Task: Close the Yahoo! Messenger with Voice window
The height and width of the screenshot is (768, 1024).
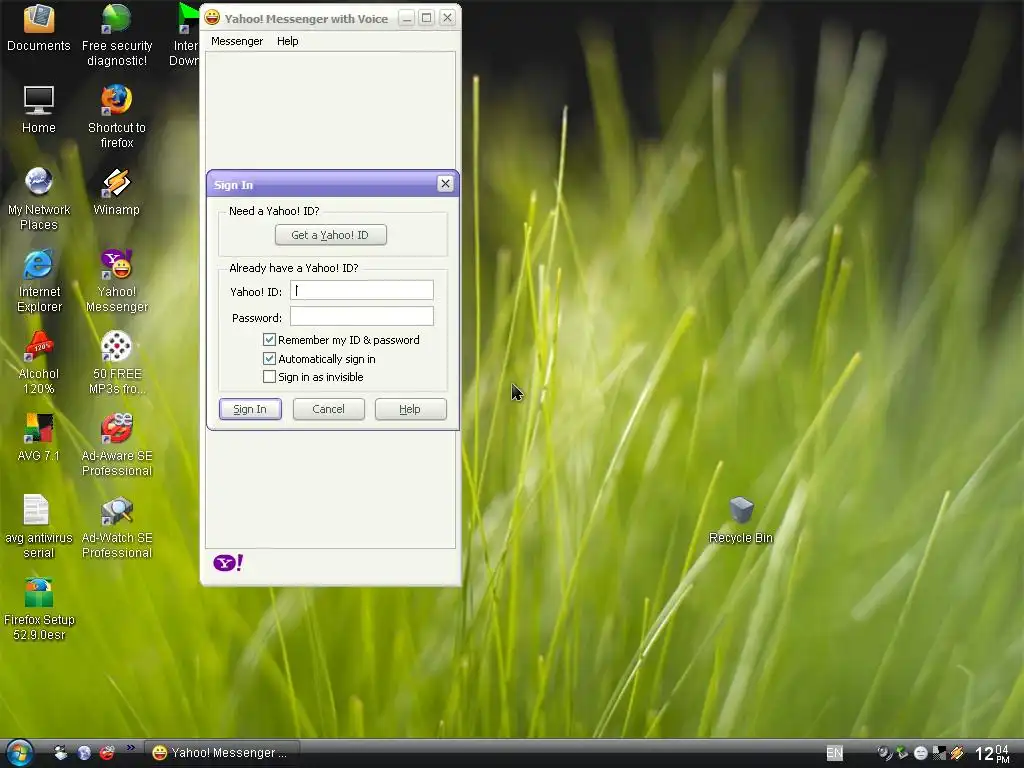Action: (x=447, y=18)
